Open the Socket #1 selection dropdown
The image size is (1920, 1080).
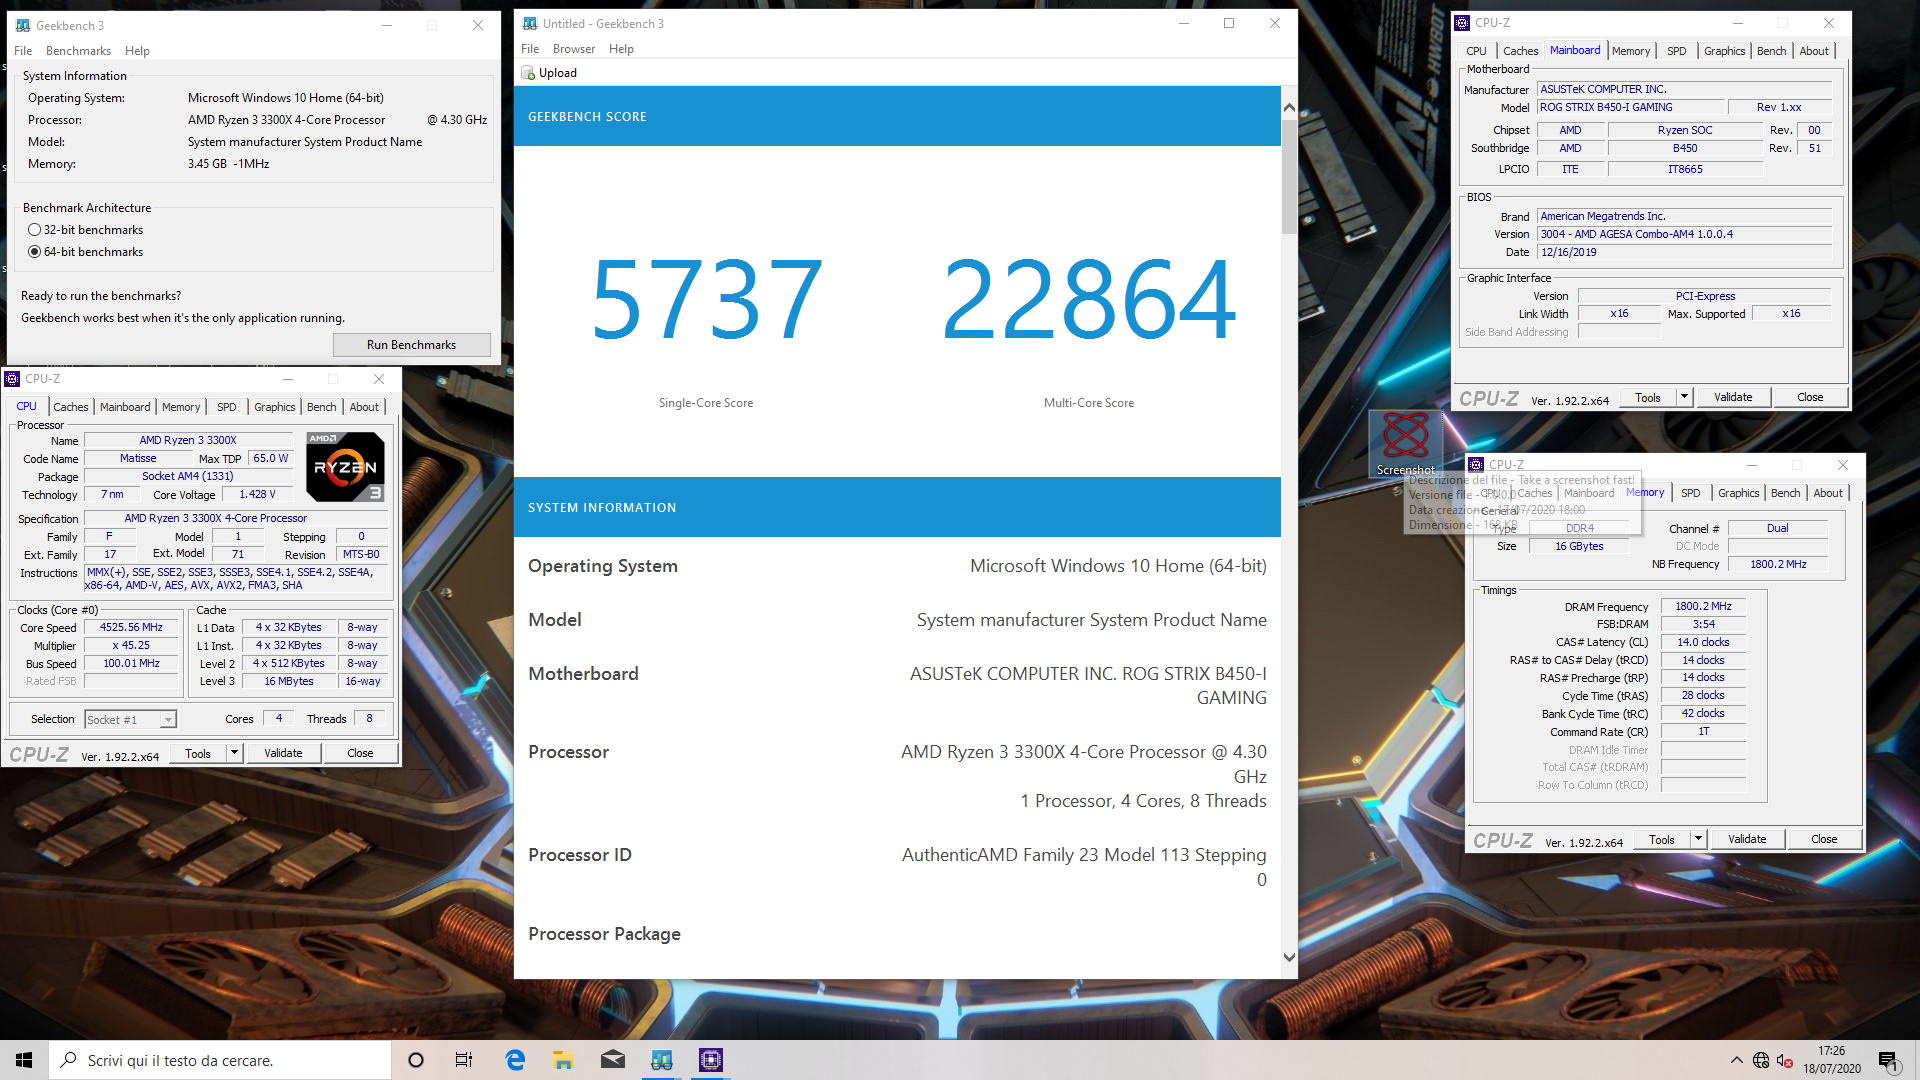pyautogui.click(x=130, y=719)
